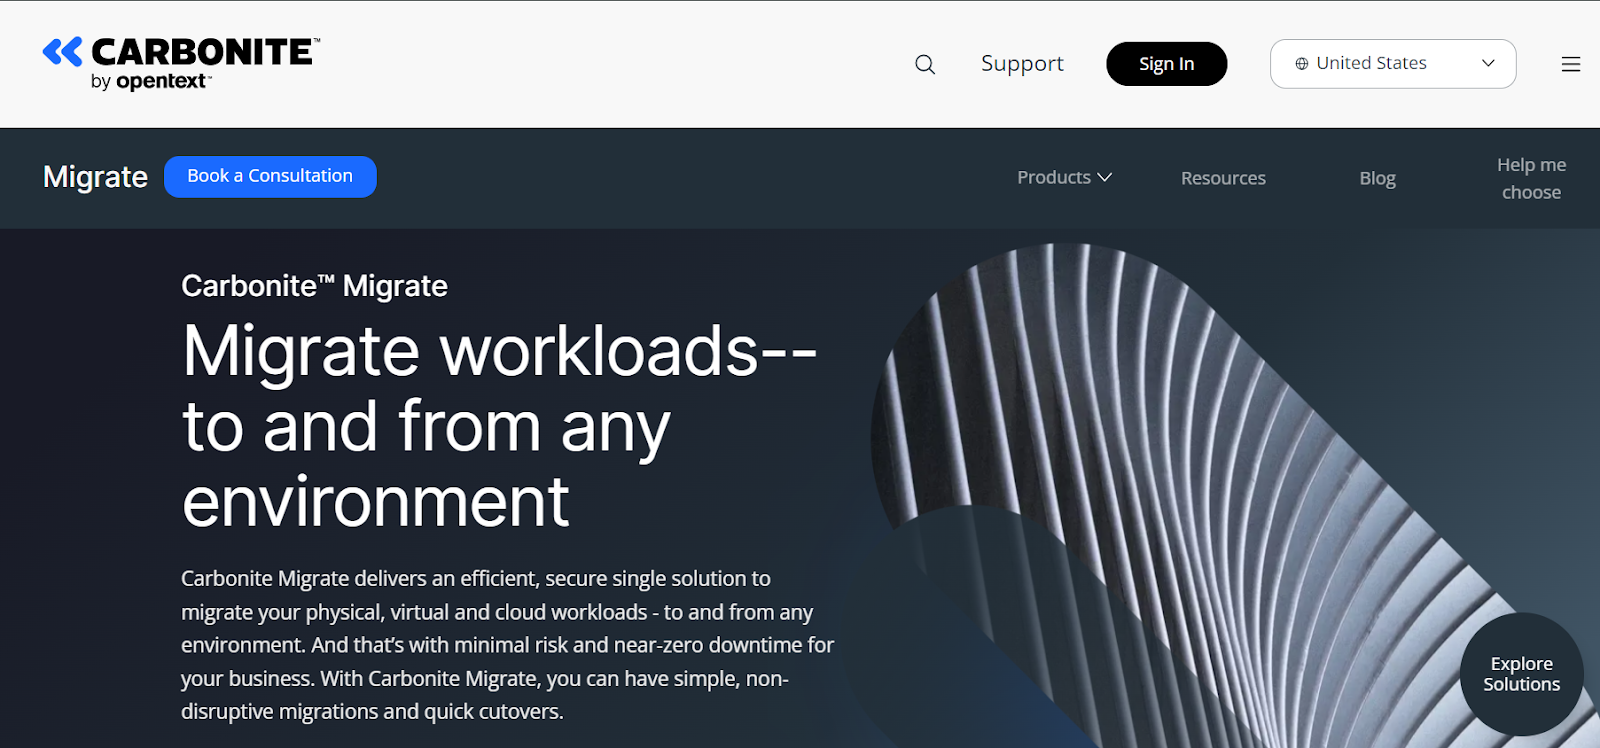Click the Explore Solutions round button
This screenshot has width=1600, height=748.
[1521, 674]
